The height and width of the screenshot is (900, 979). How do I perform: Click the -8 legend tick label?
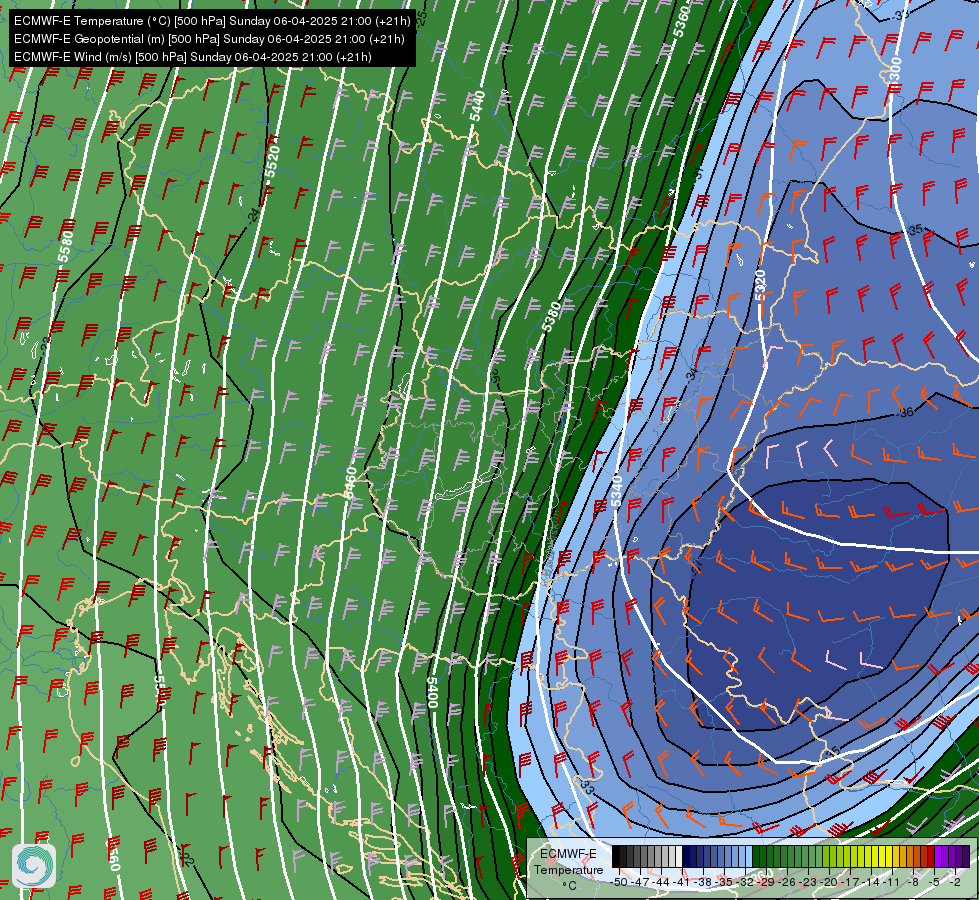pyautogui.click(x=913, y=882)
